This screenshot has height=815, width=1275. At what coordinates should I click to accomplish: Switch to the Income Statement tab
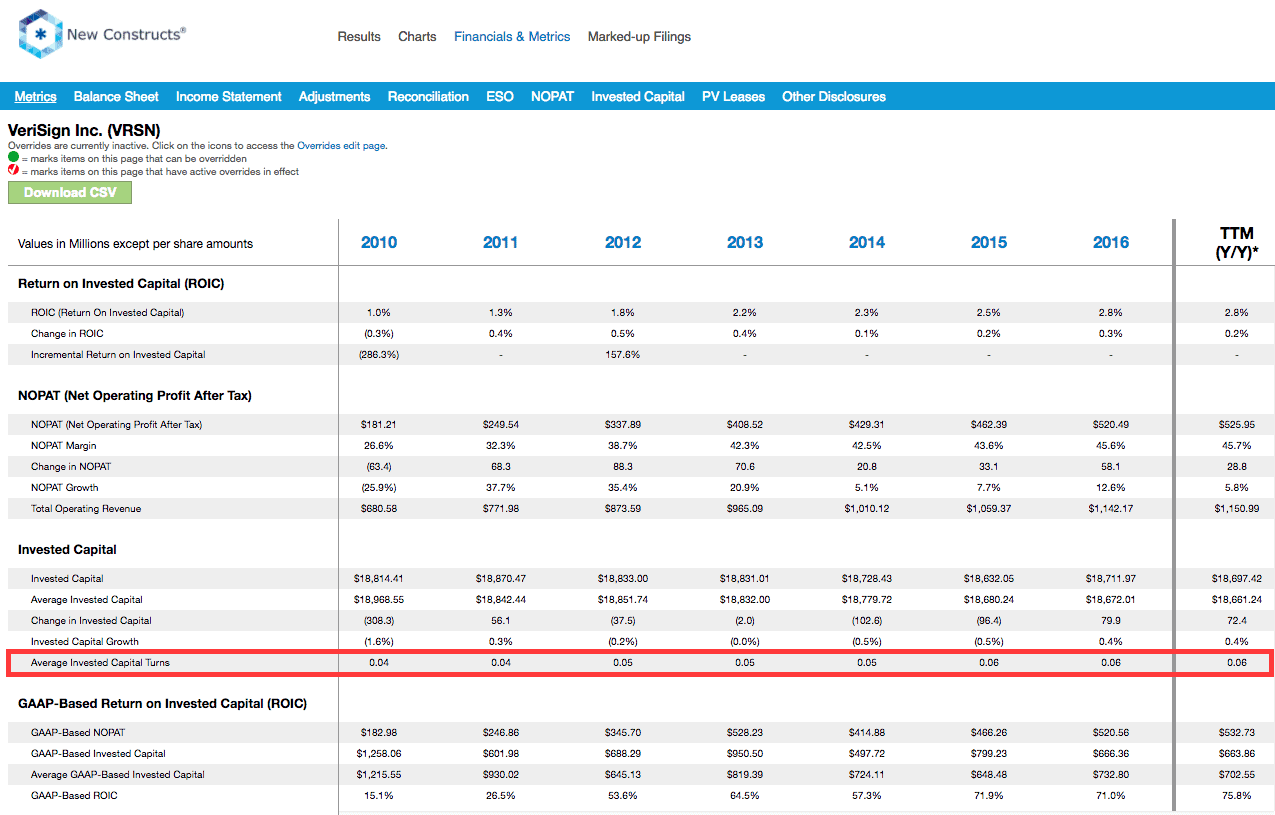click(x=229, y=97)
